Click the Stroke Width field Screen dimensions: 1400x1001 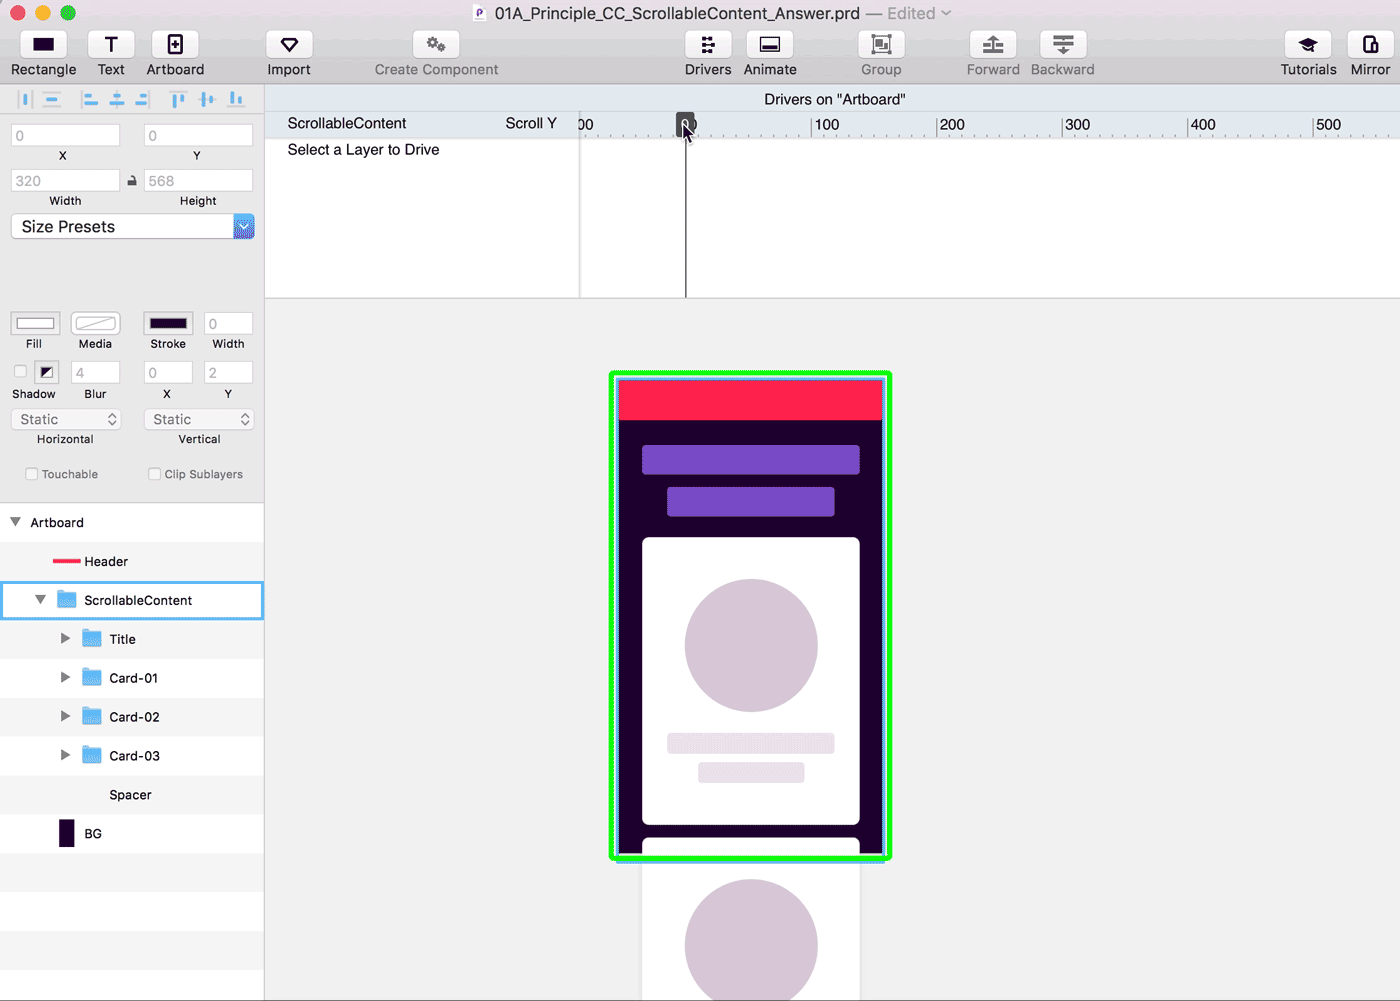[228, 323]
